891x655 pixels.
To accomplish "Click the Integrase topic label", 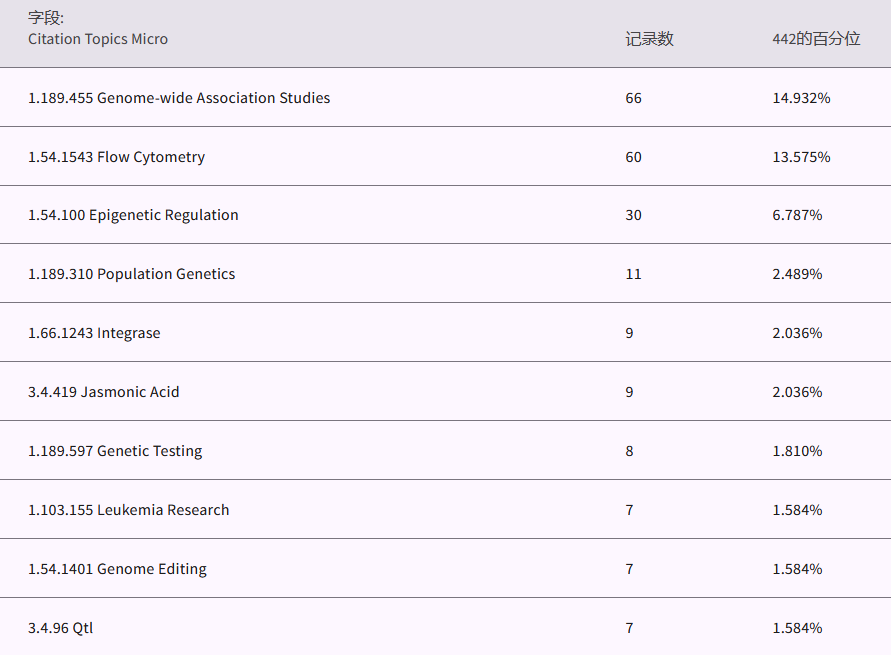I will point(94,333).
